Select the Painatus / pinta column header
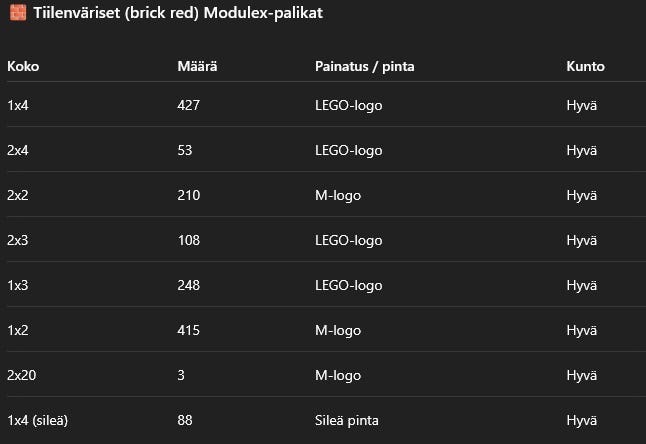This screenshot has width=646, height=444. [364, 66]
